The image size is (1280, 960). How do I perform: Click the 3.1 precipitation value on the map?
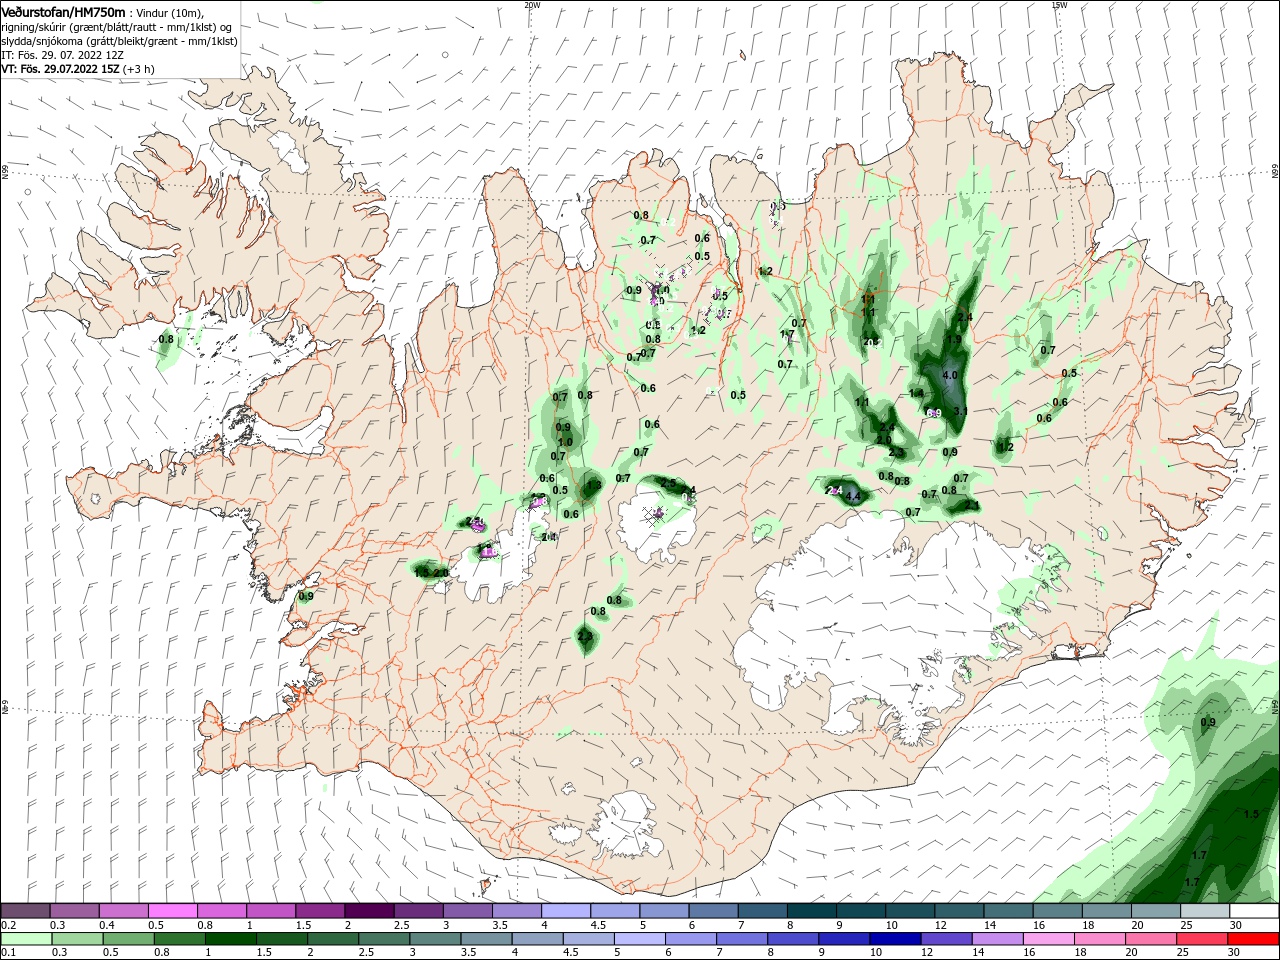click(961, 411)
